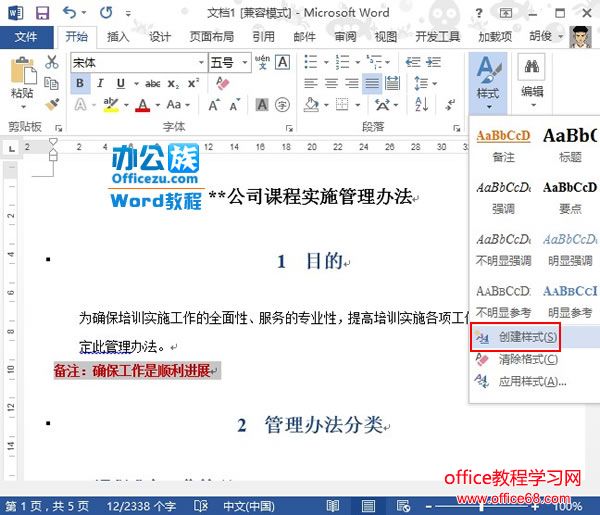Image resolution: width=600 pixels, height=515 pixels.
Task: Switch to the 审阅 tab
Action: (x=345, y=37)
